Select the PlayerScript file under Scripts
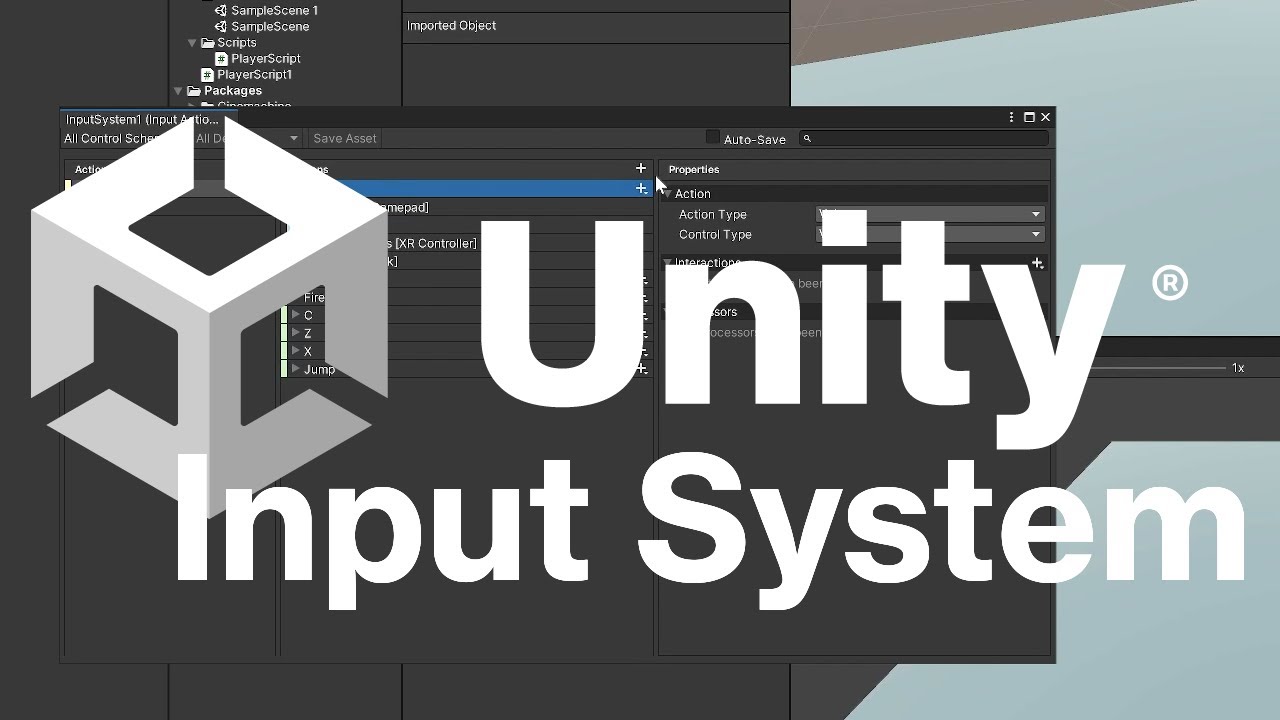This screenshot has width=1280, height=720. point(266,58)
